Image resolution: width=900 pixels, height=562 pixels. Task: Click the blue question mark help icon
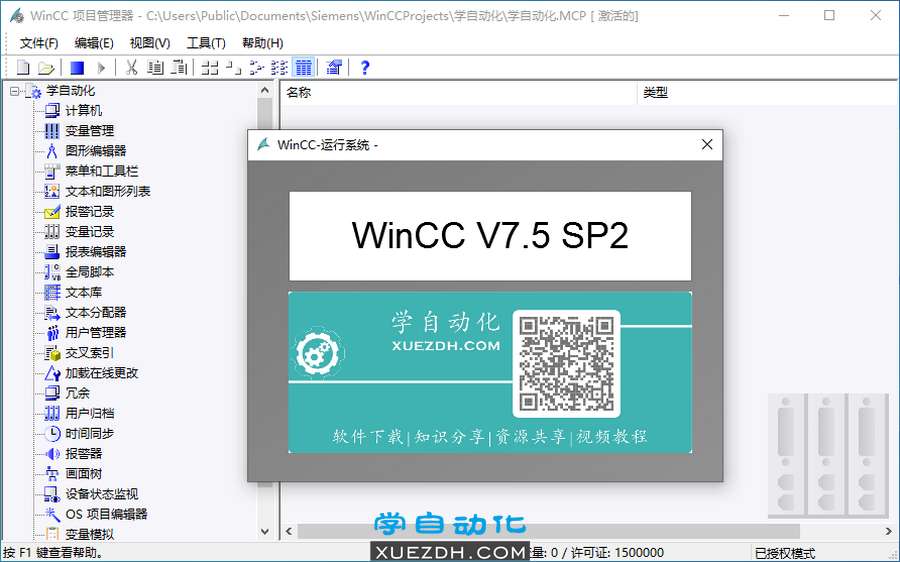(364, 68)
